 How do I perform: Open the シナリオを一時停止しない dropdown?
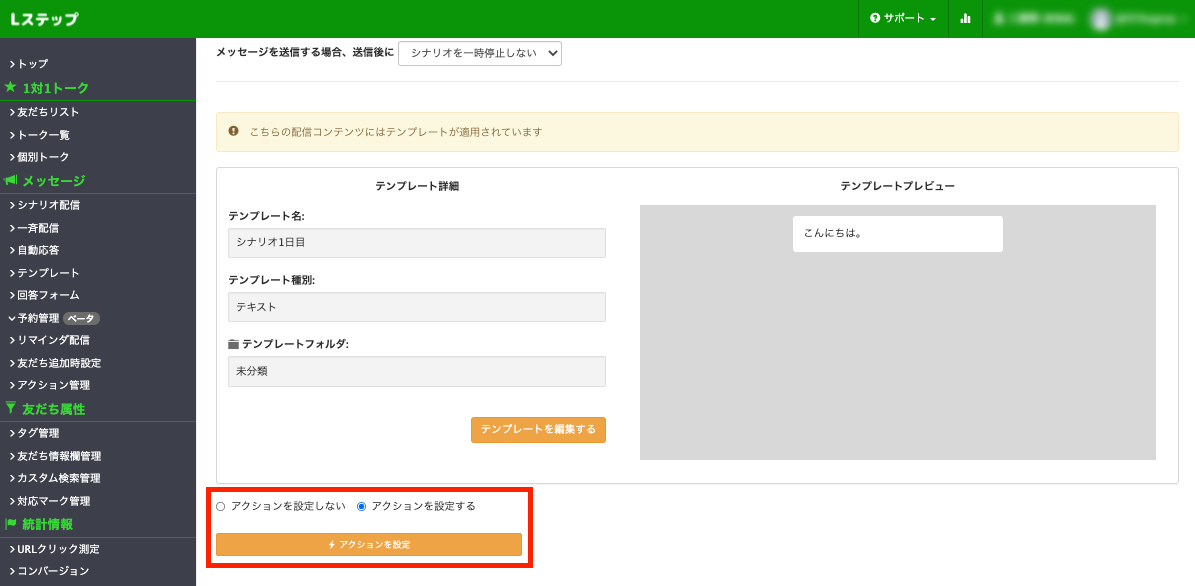point(479,53)
